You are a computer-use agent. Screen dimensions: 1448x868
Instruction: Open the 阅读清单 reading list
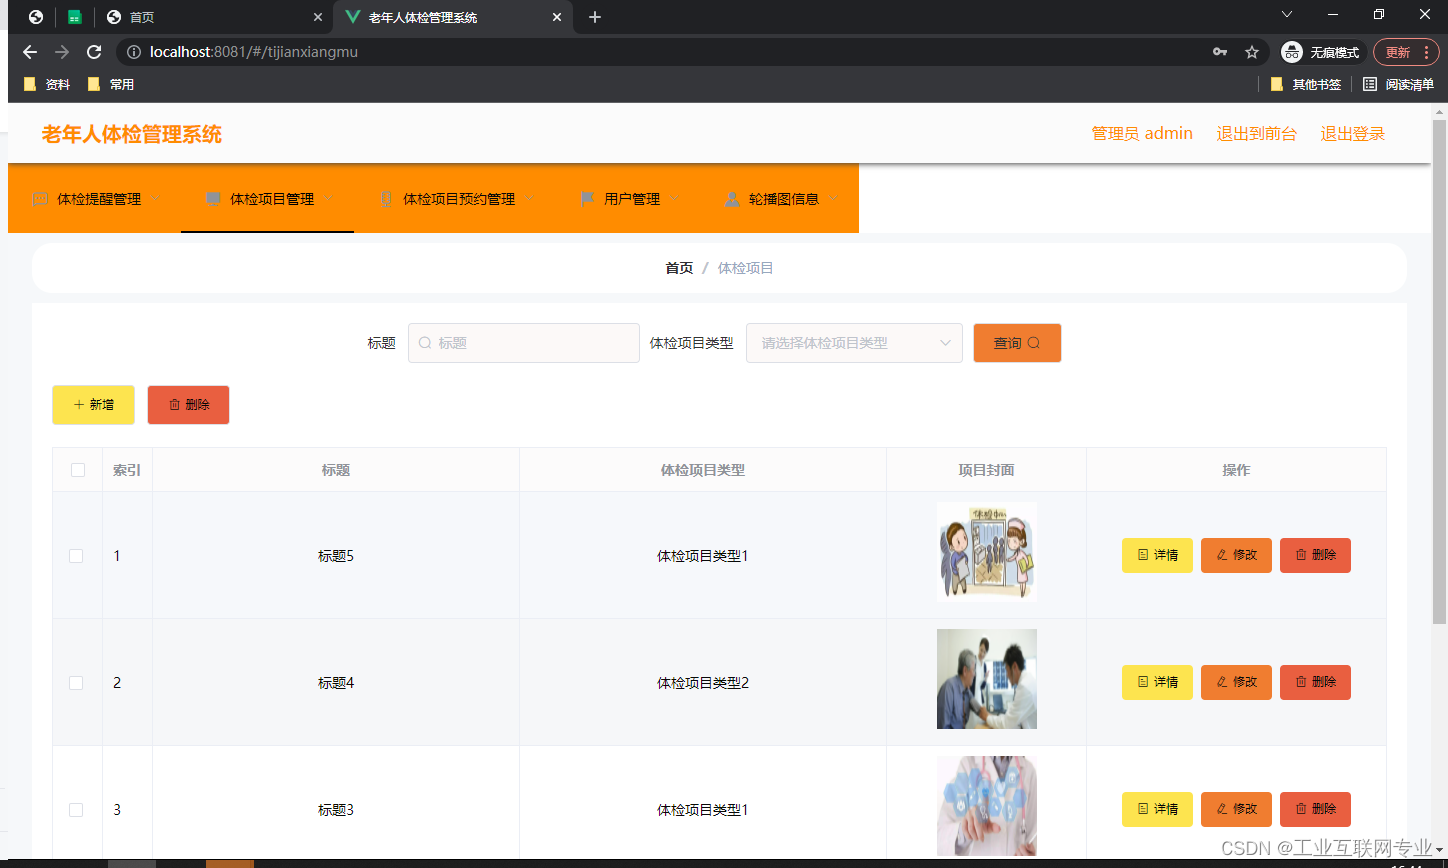pos(1399,85)
